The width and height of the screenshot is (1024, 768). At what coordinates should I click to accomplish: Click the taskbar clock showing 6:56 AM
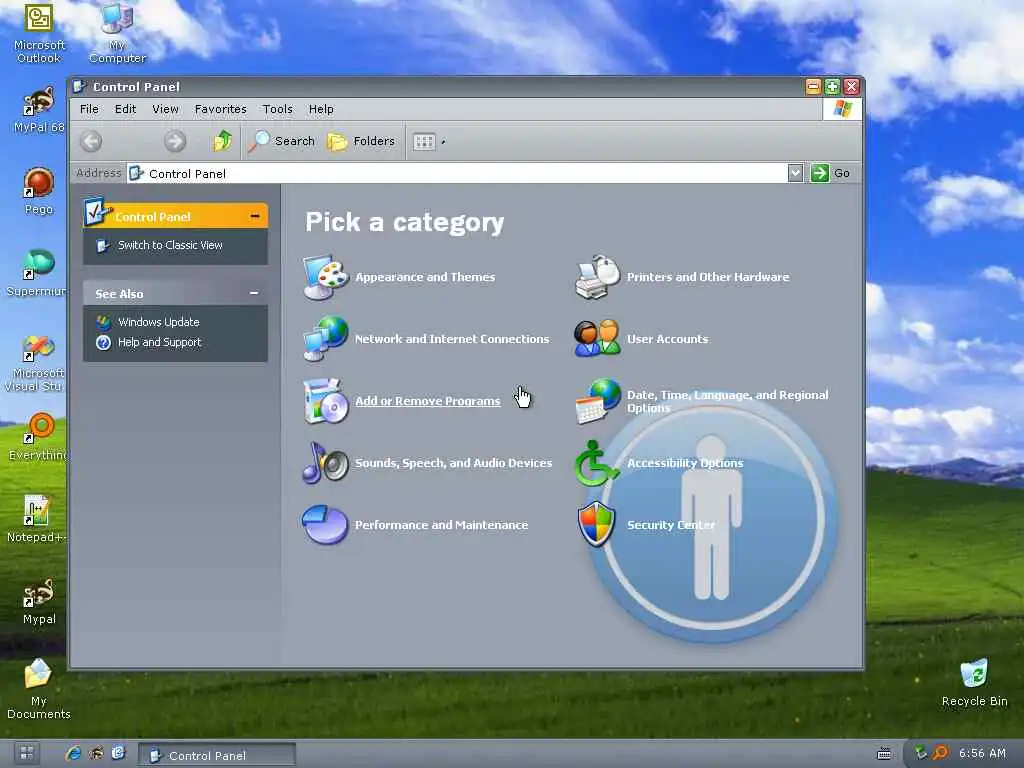click(x=982, y=753)
